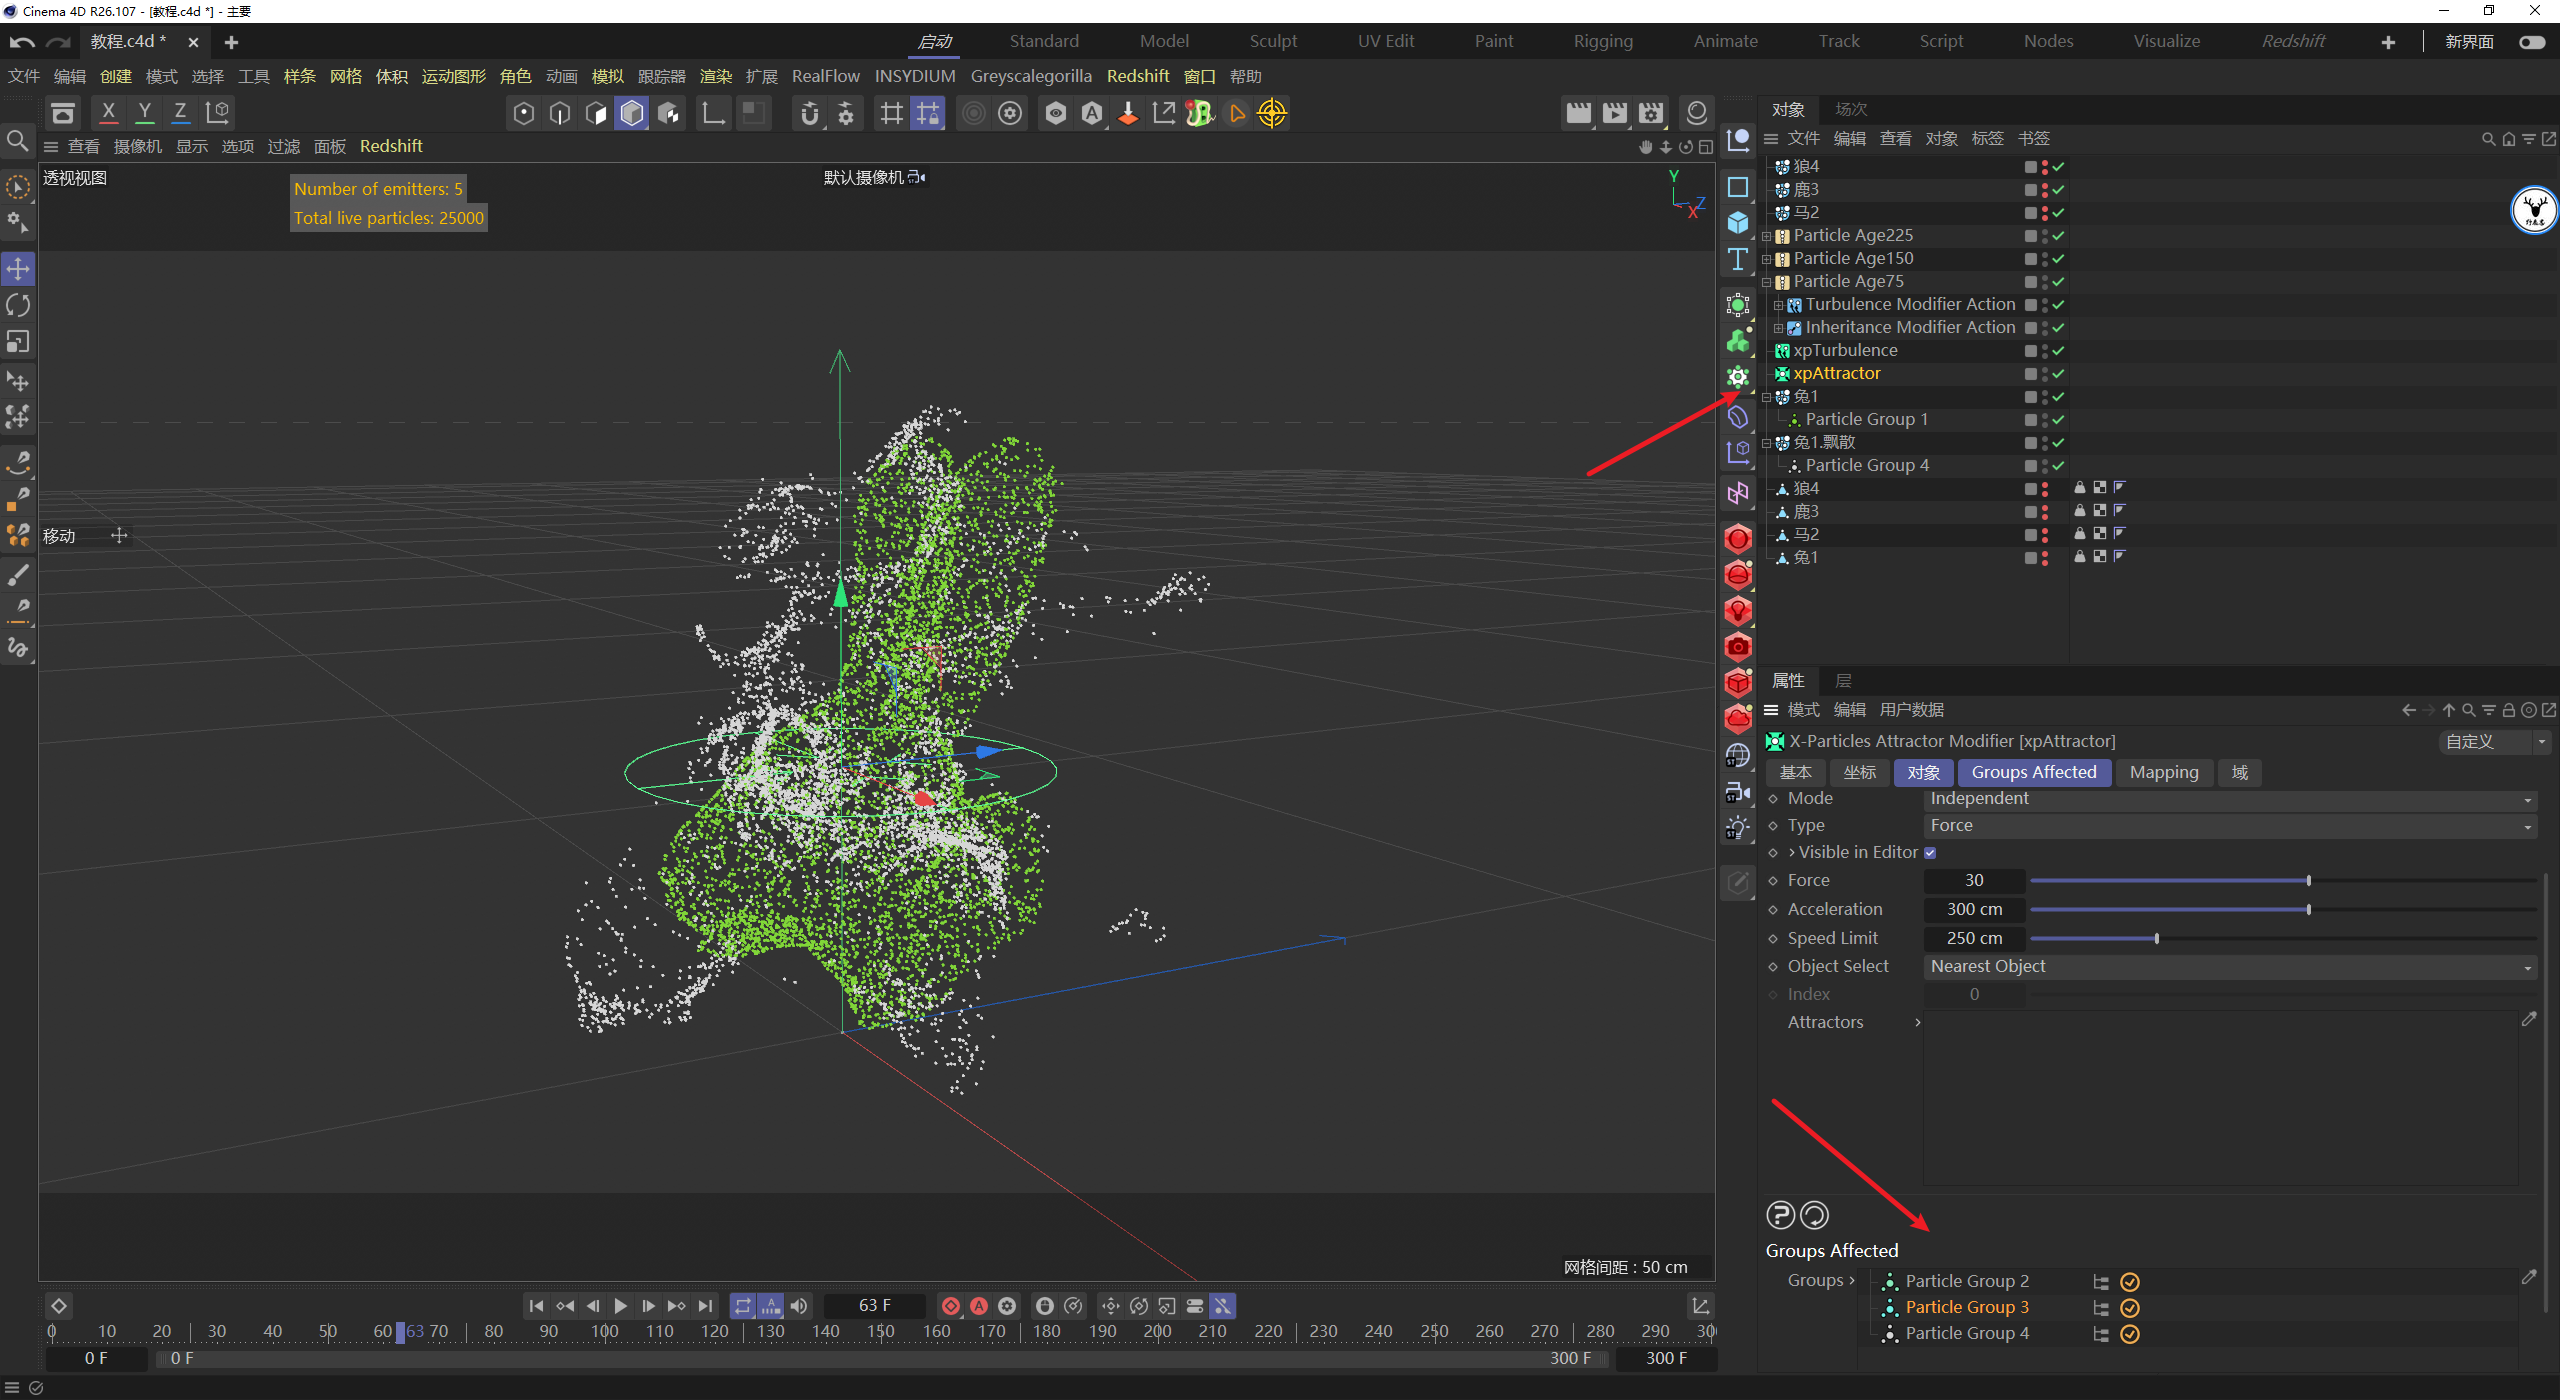Screen dimensions: 2560x1400
Task: Click the Speed Limit slider
Action: 2156,939
